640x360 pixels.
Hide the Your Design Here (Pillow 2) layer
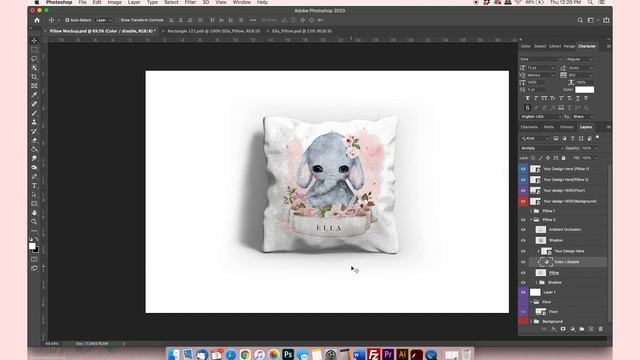(523, 180)
